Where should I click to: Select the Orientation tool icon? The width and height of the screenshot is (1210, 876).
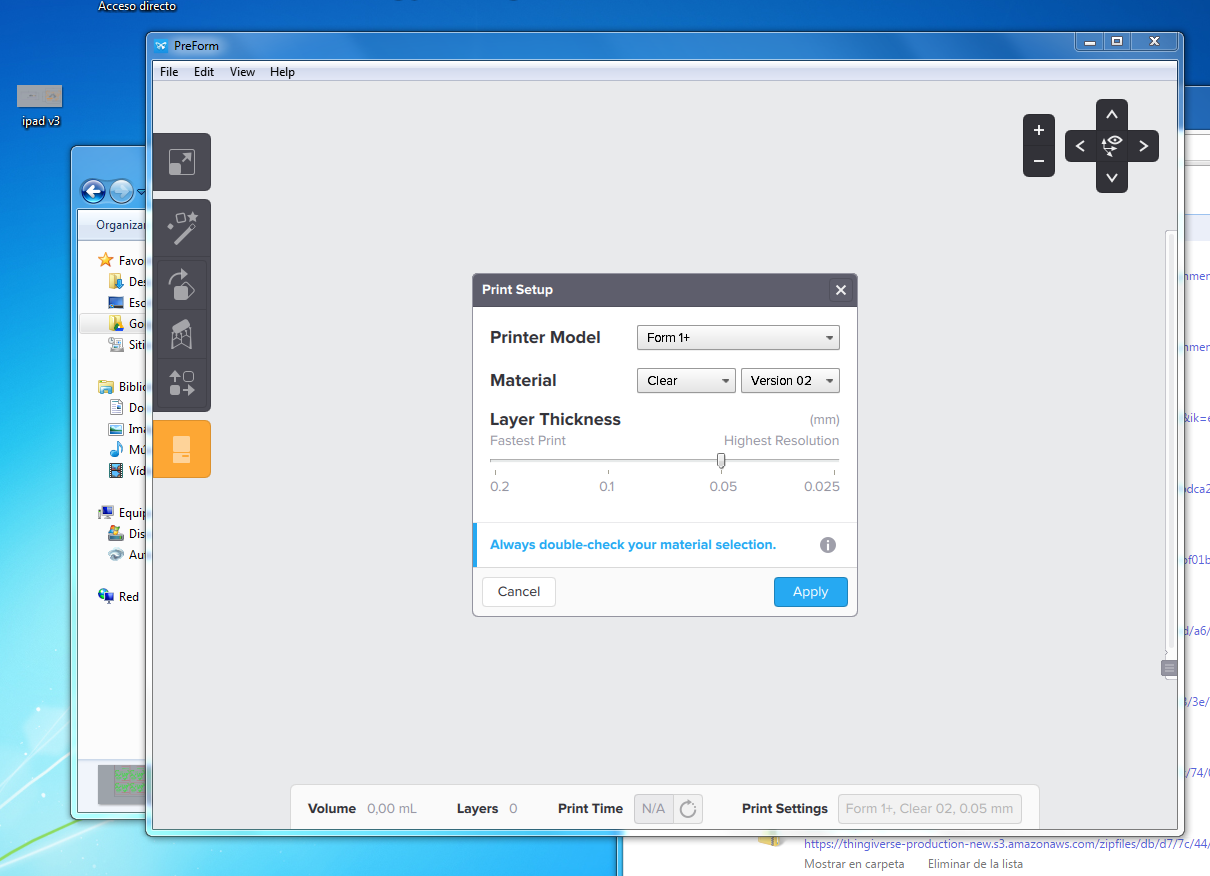click(x=181, y=284)
